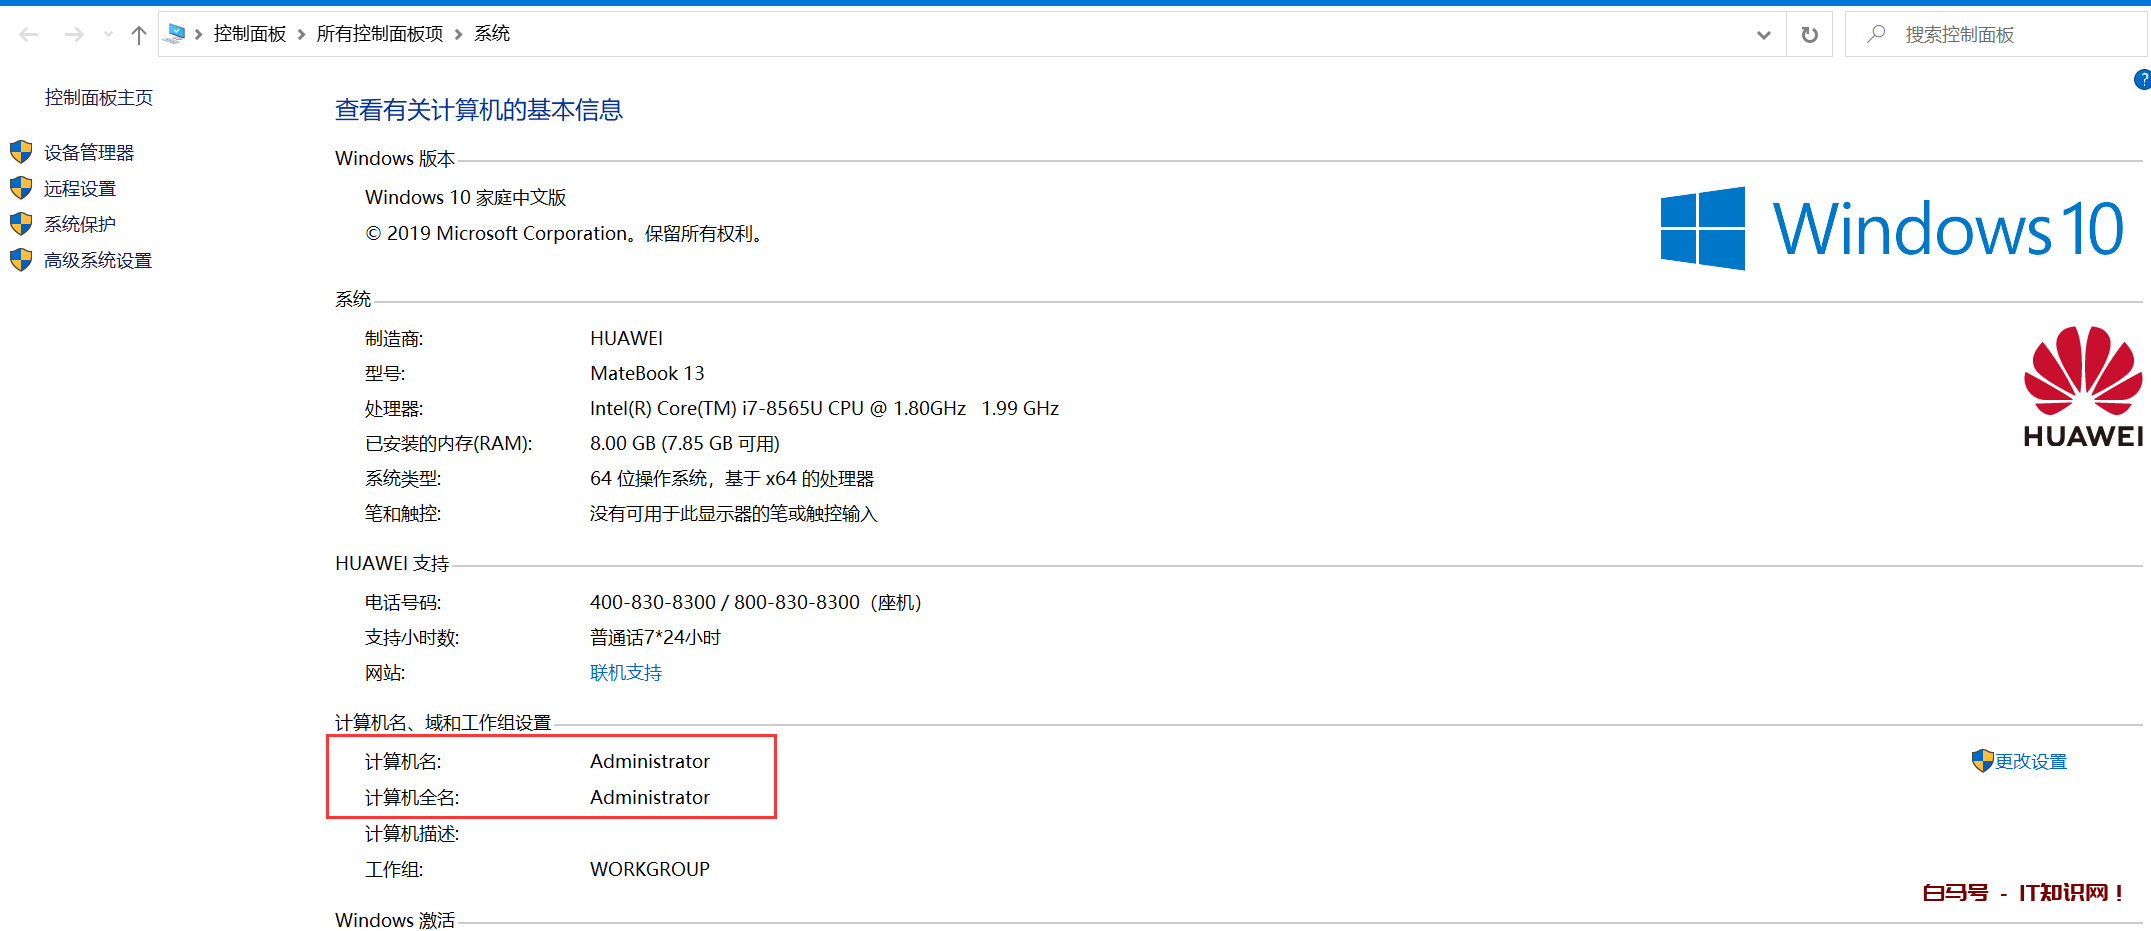2151x931 pixels.
Task: Click the shield icon beside 设备管理器
Action: pos(21,152)
